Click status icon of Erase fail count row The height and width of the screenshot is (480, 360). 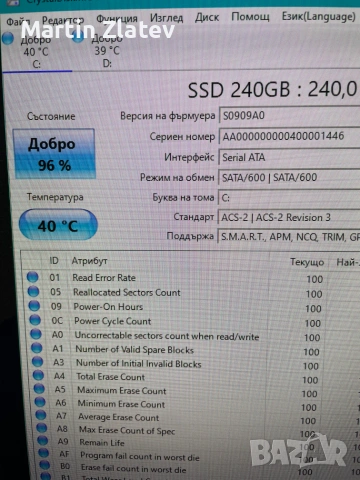click(45, 465)
